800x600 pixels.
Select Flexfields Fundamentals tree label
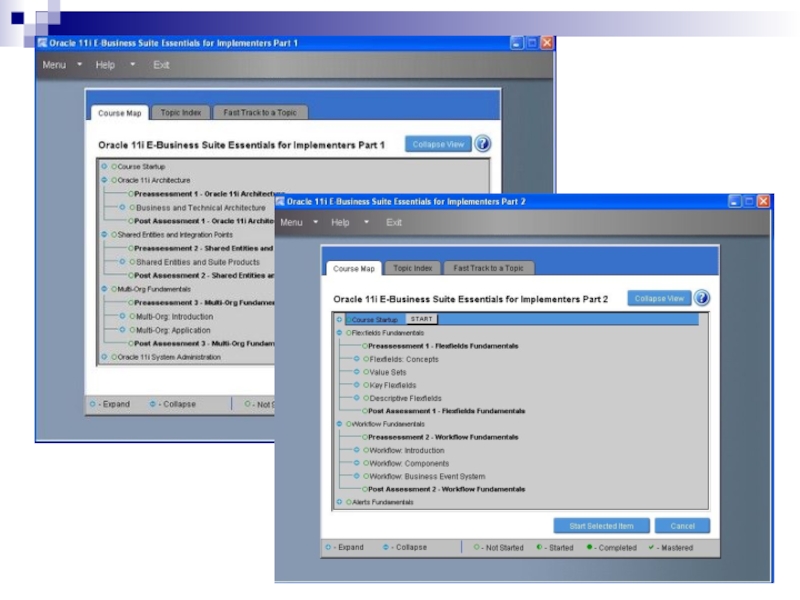click(388, 333)
